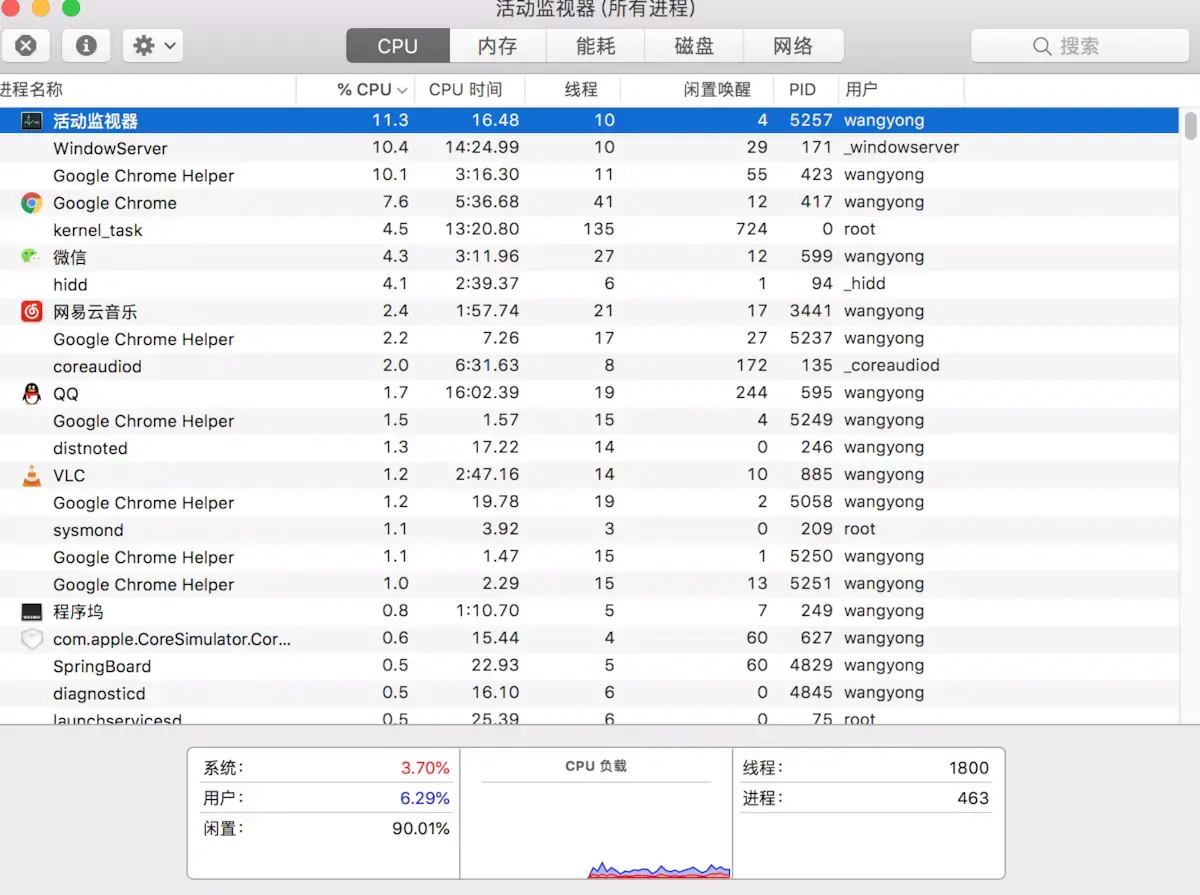1200x895 pixels.
Task: Sort by 闲置唤醒 column header
Action: tap(697, 89)
